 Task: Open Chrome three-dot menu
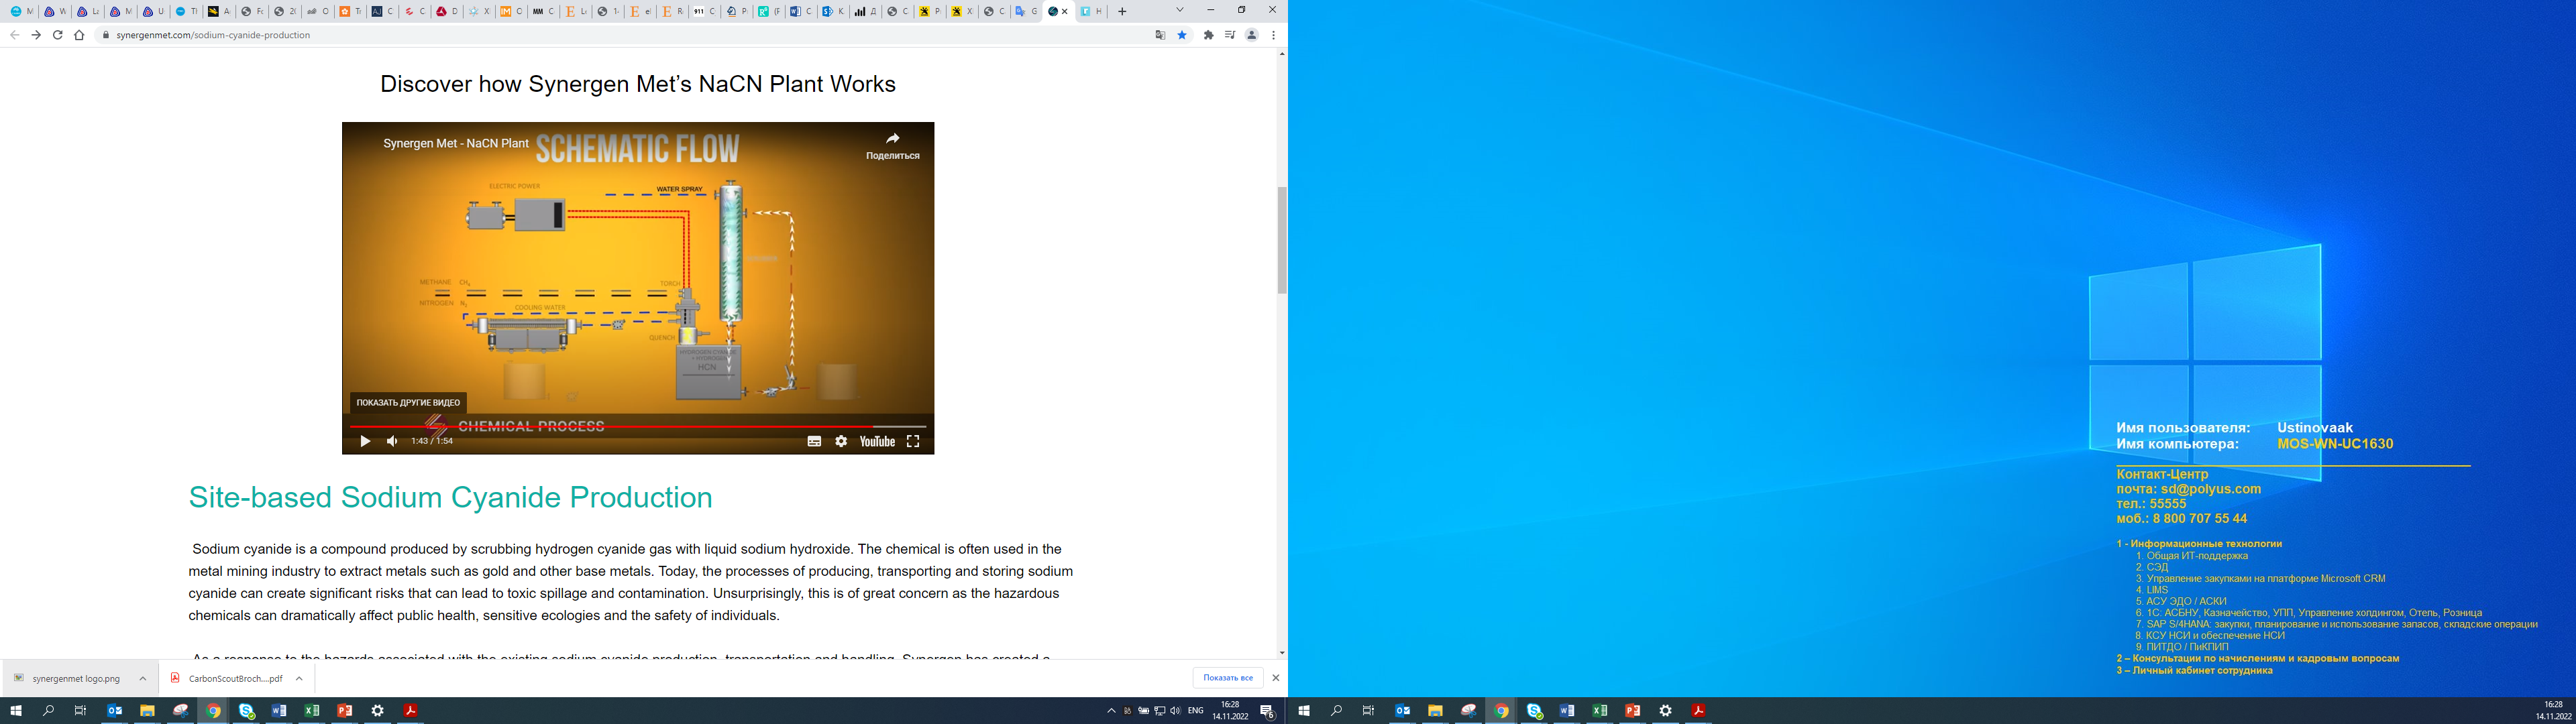click(x=1273, y=35)
